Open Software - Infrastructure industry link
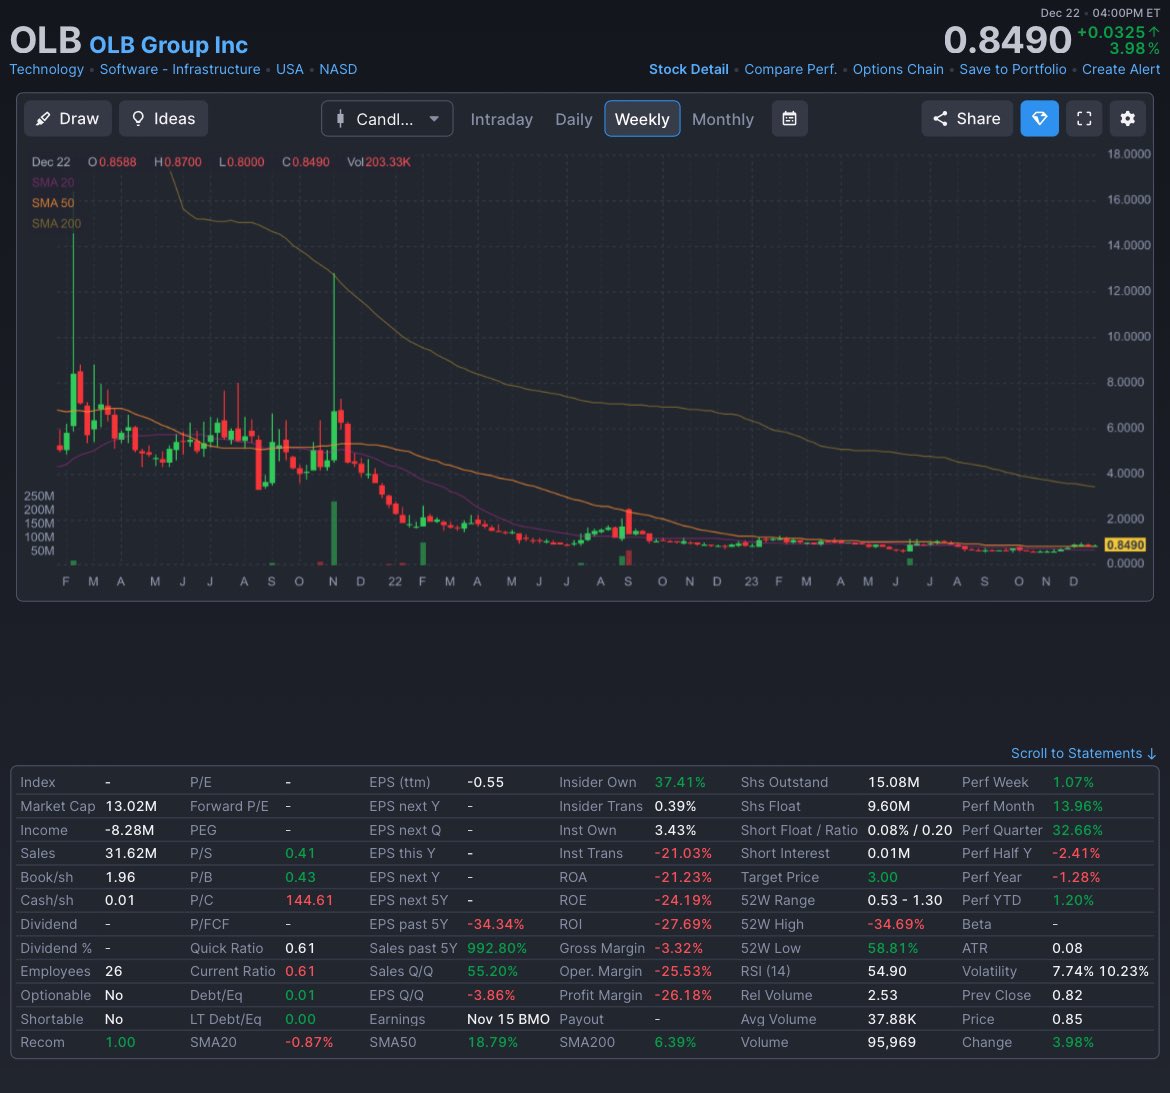Viewport: 1170px width, 1093px height. (180, 69)
